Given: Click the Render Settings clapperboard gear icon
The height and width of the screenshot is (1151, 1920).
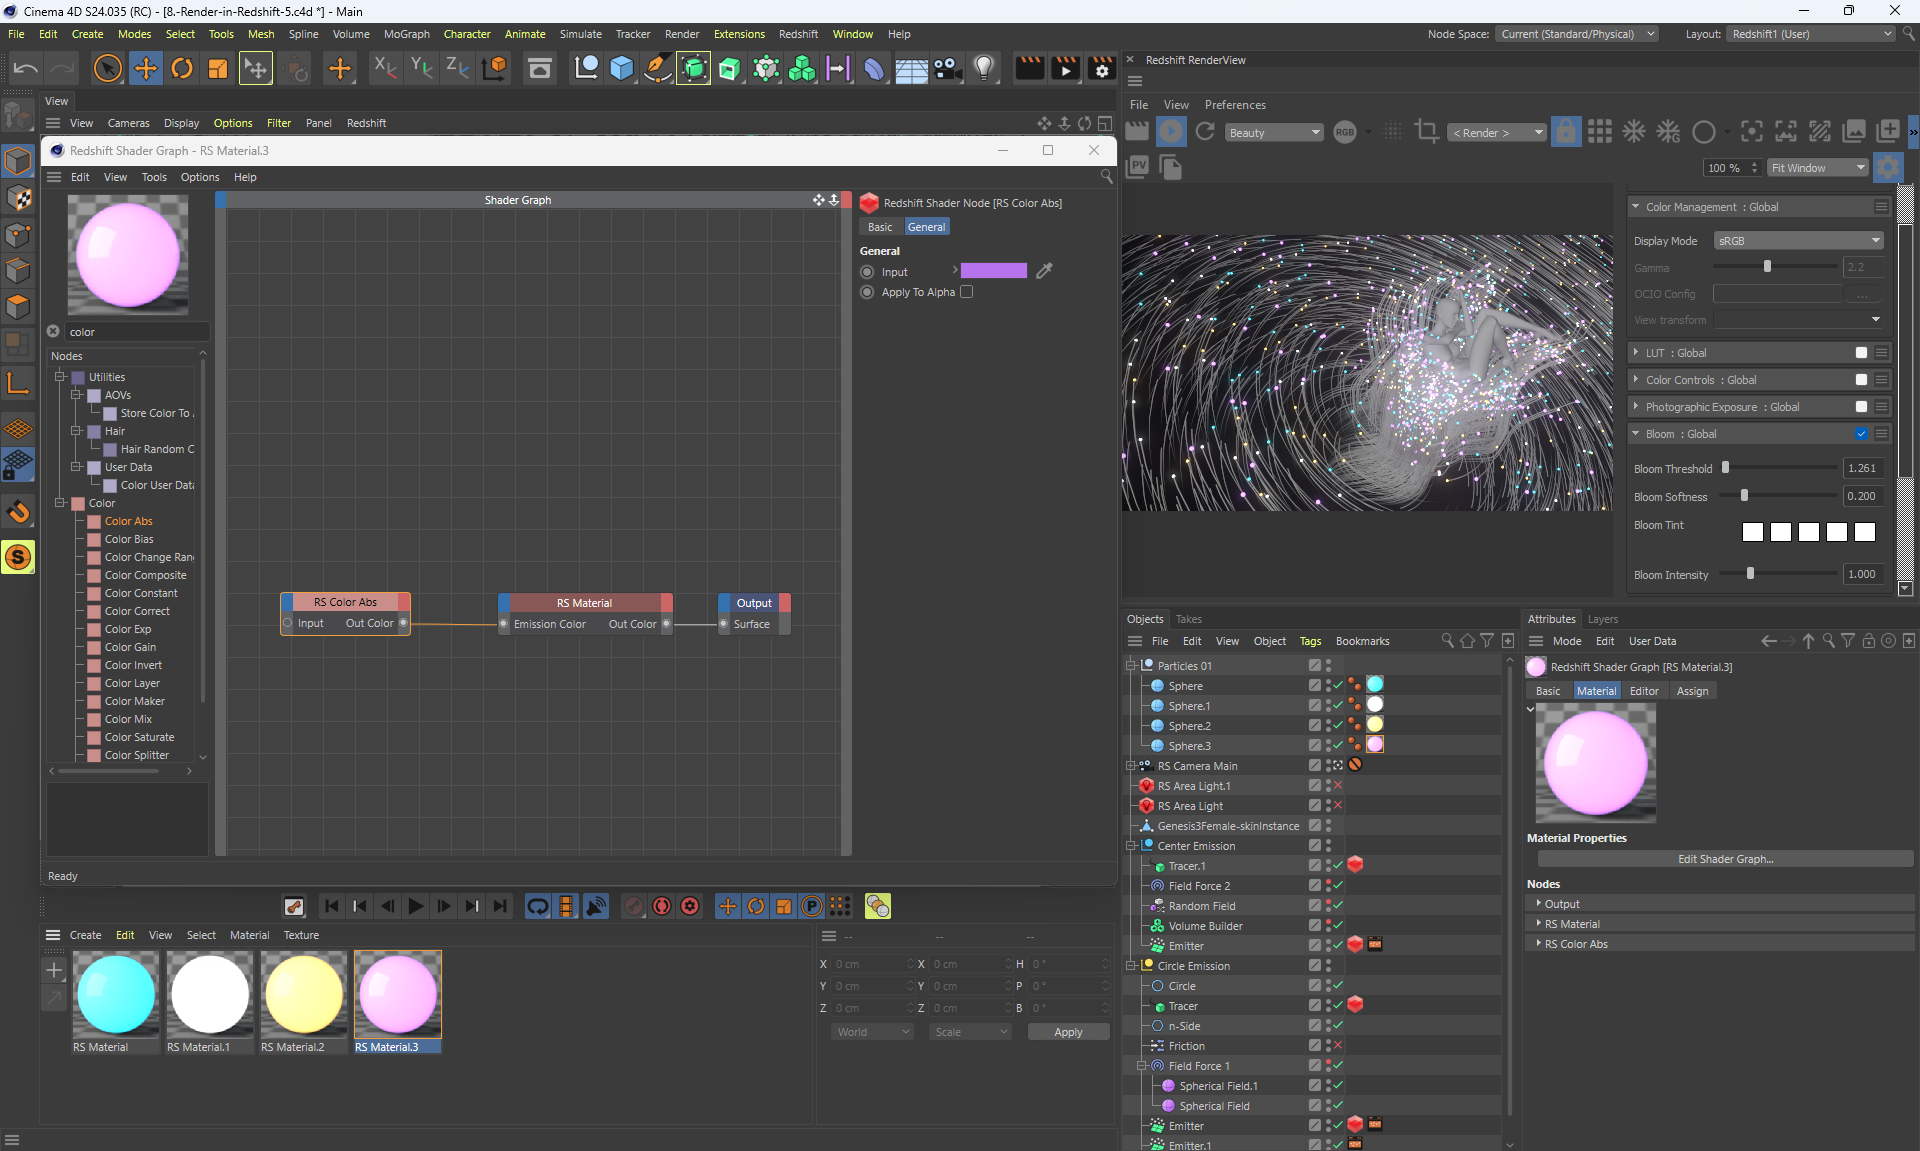Looking at the screenshot, I should (x=1101, y=68).
